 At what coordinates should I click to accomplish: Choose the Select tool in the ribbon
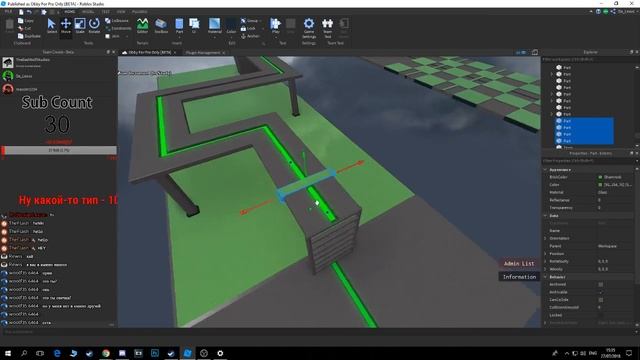[x=51, y=26]
